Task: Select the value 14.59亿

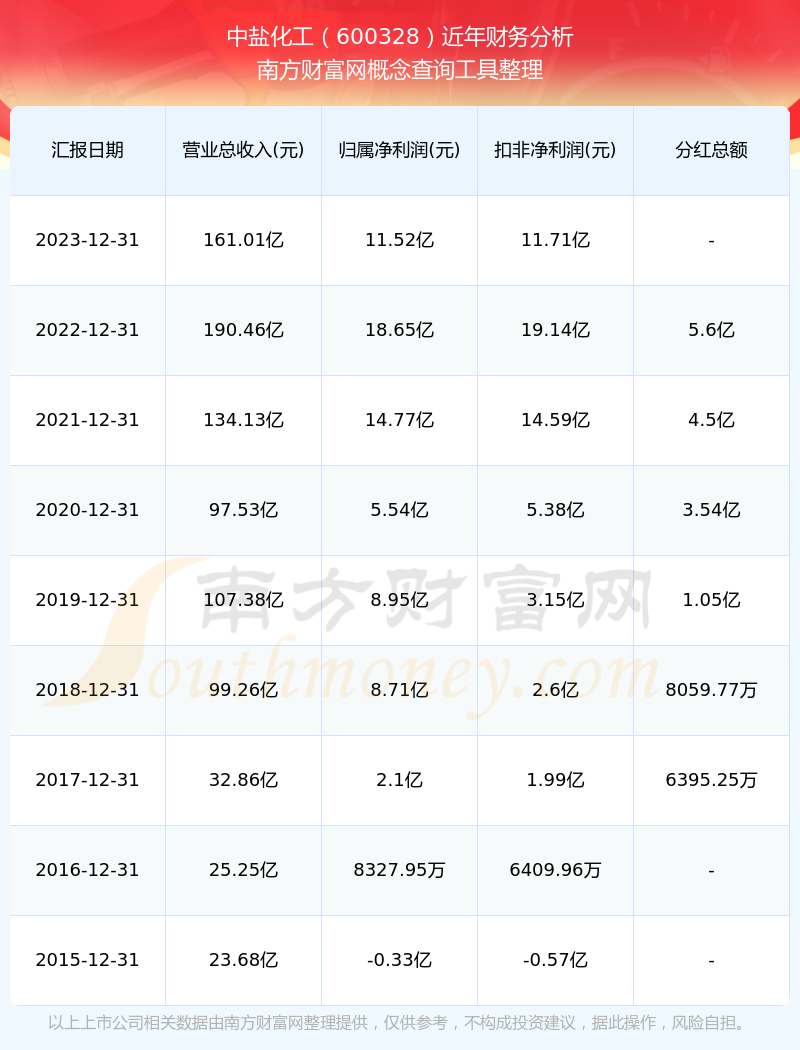Action: coord(555,420)
